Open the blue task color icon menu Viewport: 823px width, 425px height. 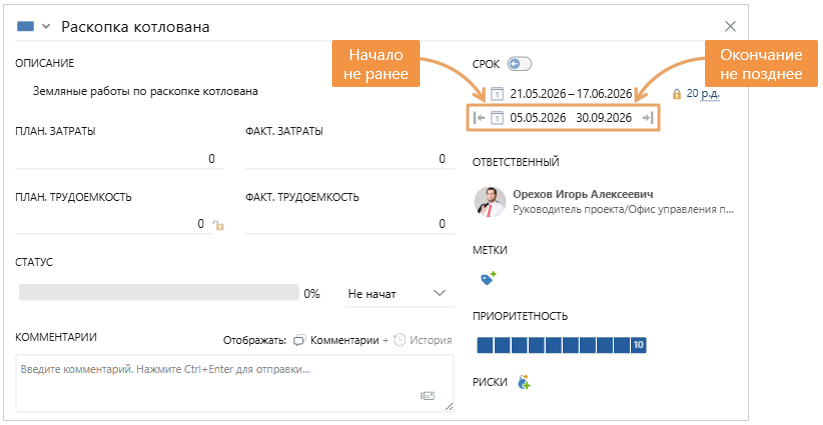26,27
